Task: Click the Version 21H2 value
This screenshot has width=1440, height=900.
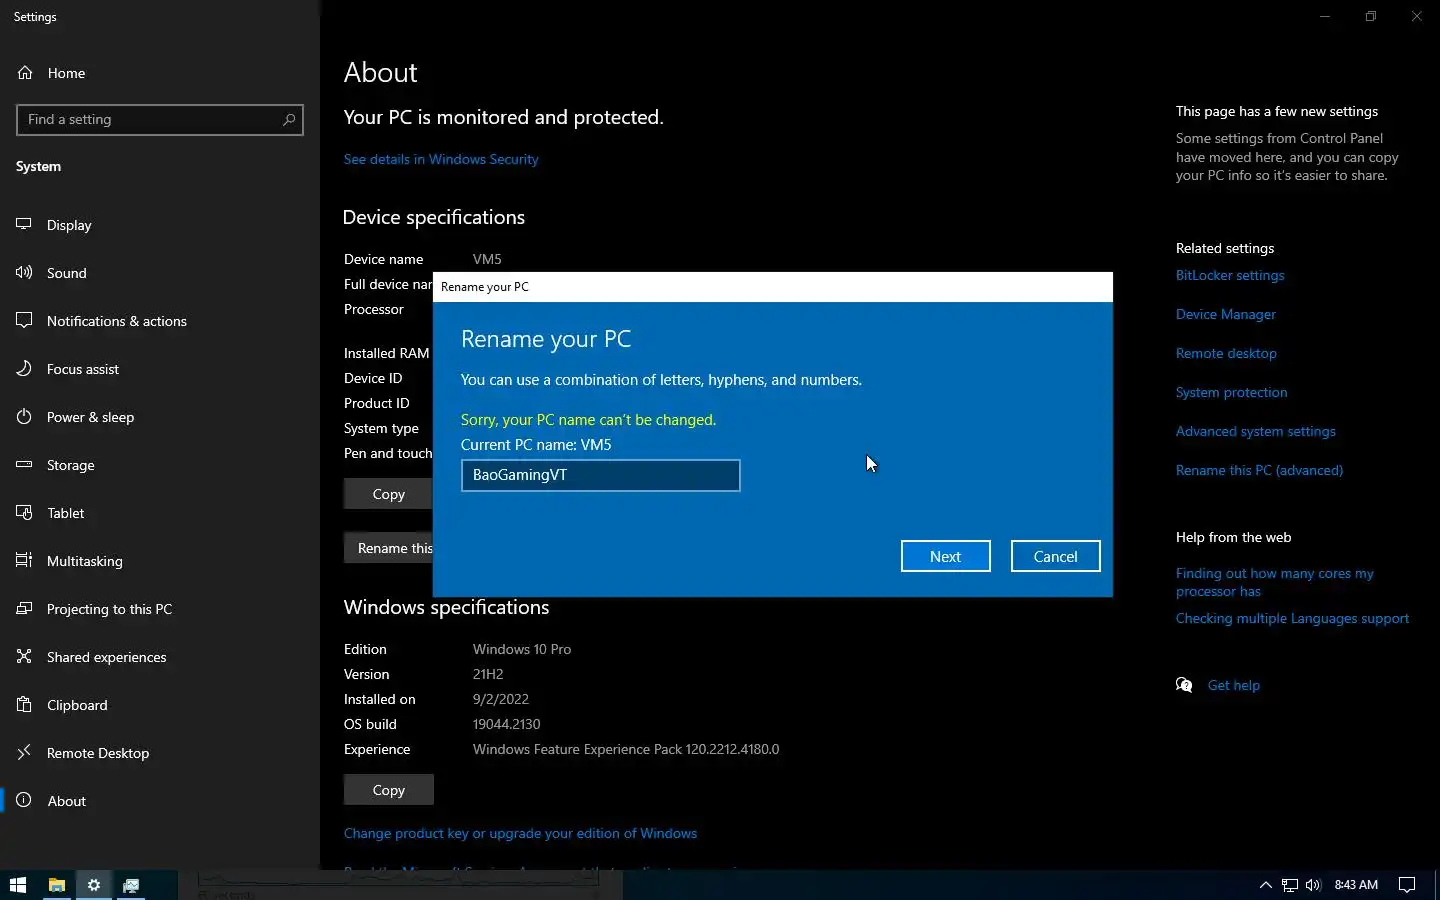Action: (x=488, y=674)
